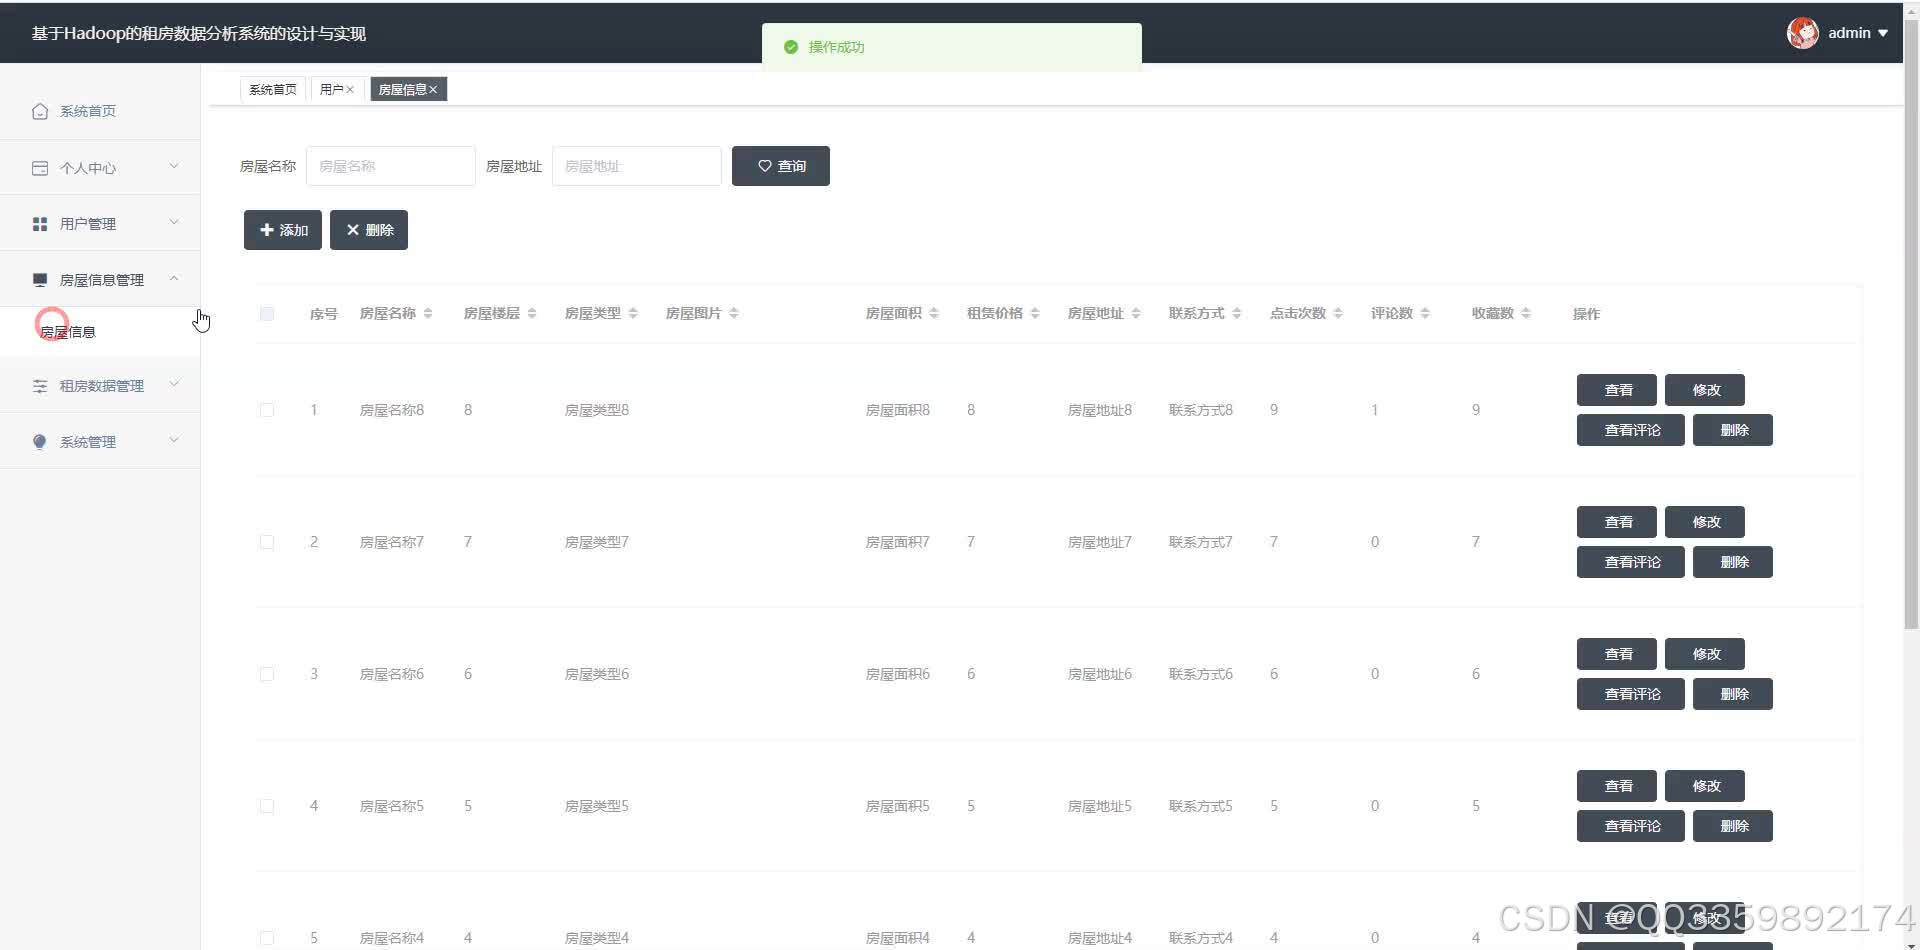
Task: Click 查看评论 for 房屋名称5 row
Action: (x=1631, y=826)
